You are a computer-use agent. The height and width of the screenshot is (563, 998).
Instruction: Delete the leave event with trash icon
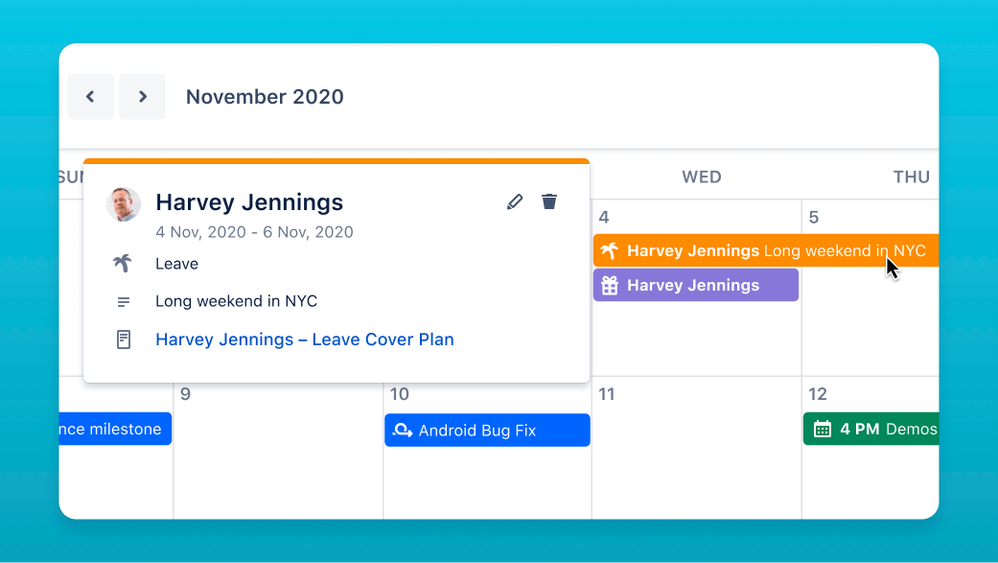pos(549,201)
